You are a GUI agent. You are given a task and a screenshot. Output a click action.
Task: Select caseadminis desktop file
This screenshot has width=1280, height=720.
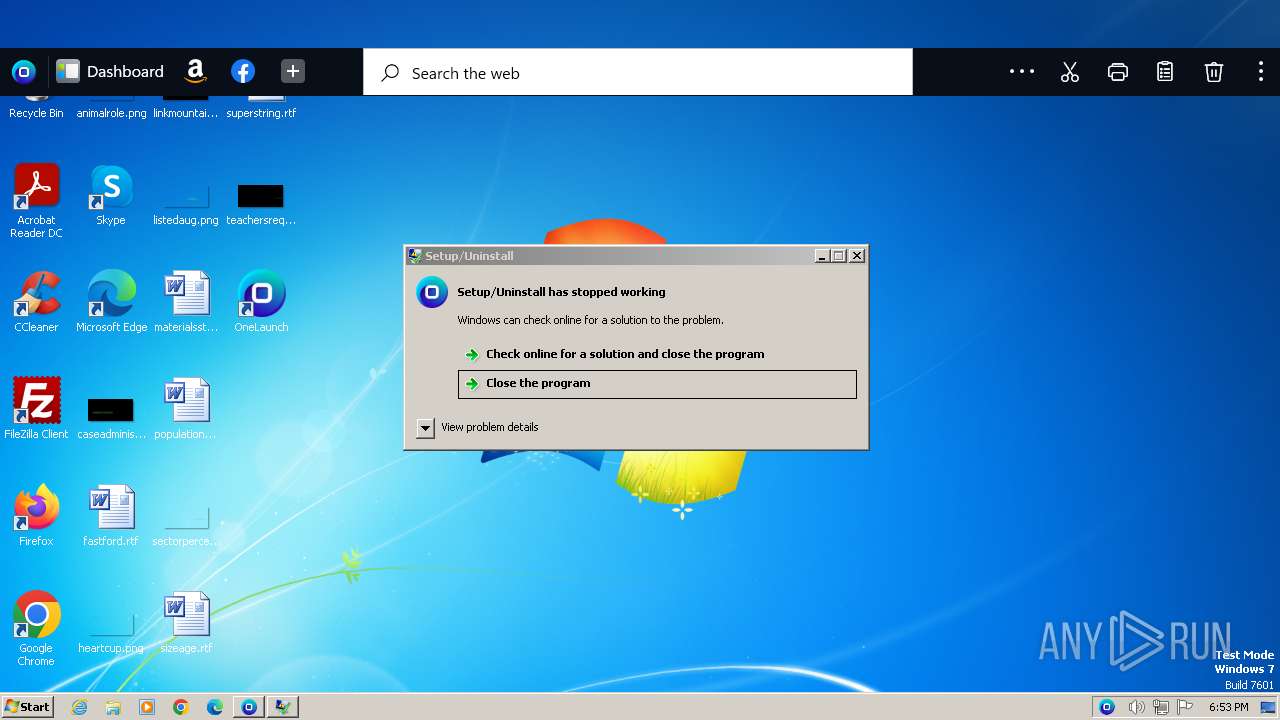click(x=111, y=418)
